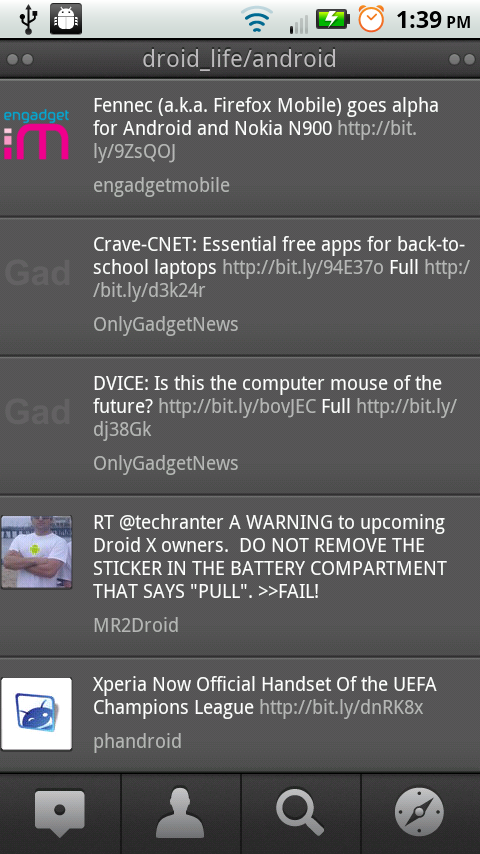Tap the phandroid avatar icon
This screenshot has height=854, width=480.
tap(36, 713)
